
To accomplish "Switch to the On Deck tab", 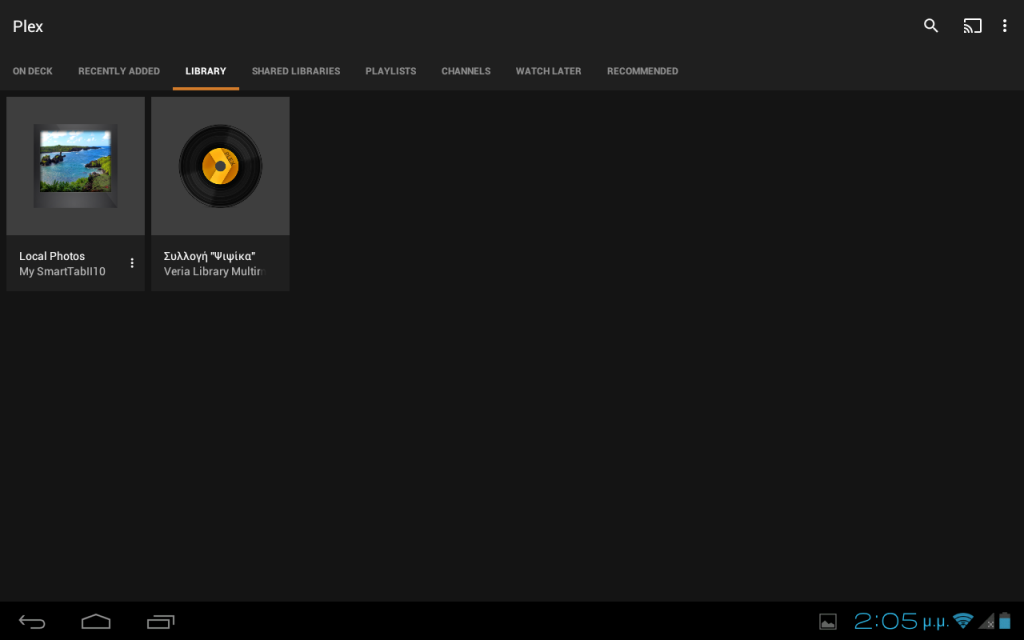I will click(x=33, y=71).
